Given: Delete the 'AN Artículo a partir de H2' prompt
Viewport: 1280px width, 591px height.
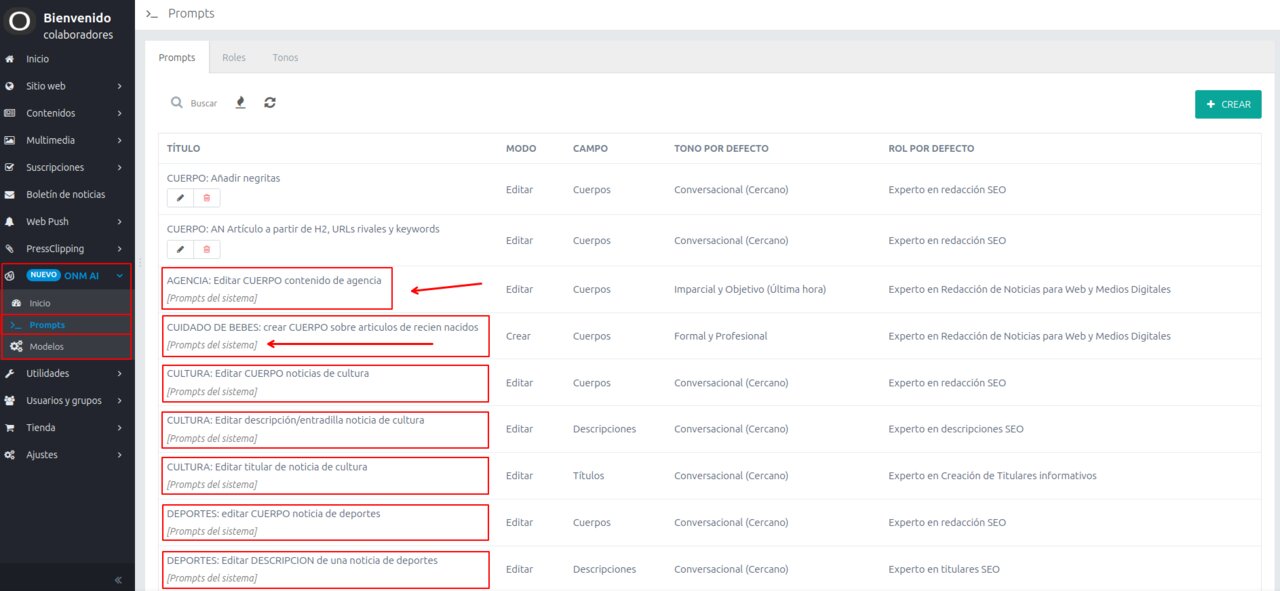Looking at the screenshot, I should pos(207,249).
